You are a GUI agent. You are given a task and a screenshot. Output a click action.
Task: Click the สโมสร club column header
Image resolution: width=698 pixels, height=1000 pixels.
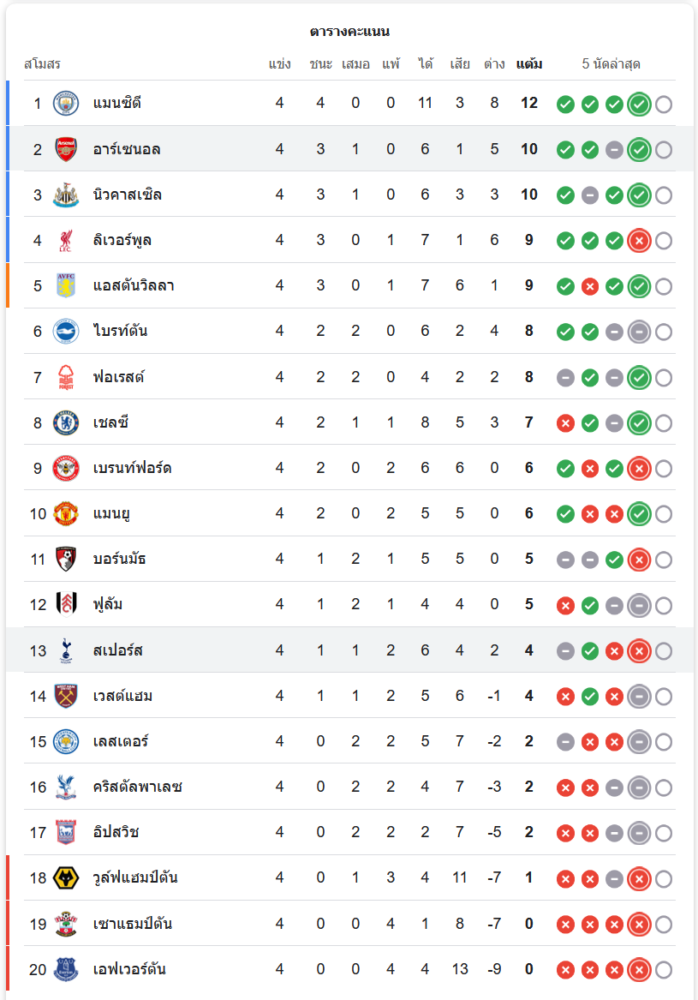tap(42, 64)
